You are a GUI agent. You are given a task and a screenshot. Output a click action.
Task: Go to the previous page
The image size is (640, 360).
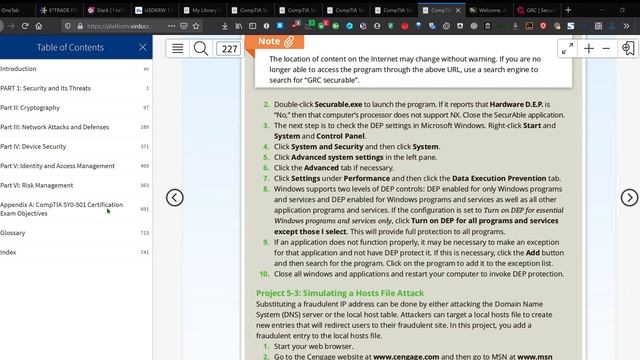tap(175, 198)
